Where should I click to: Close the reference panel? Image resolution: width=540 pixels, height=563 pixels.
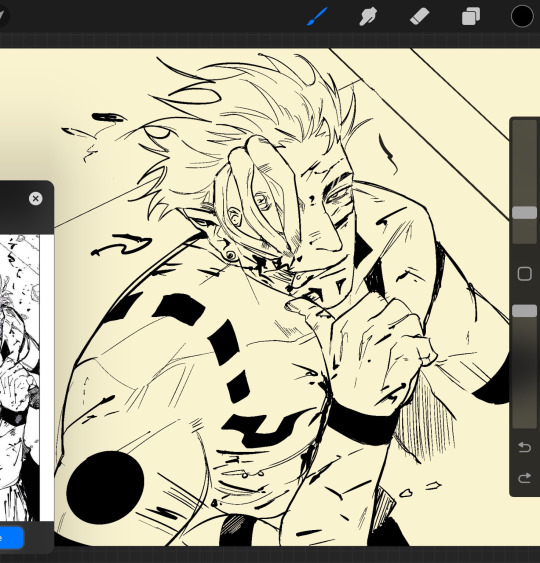[x=36, y=199]
